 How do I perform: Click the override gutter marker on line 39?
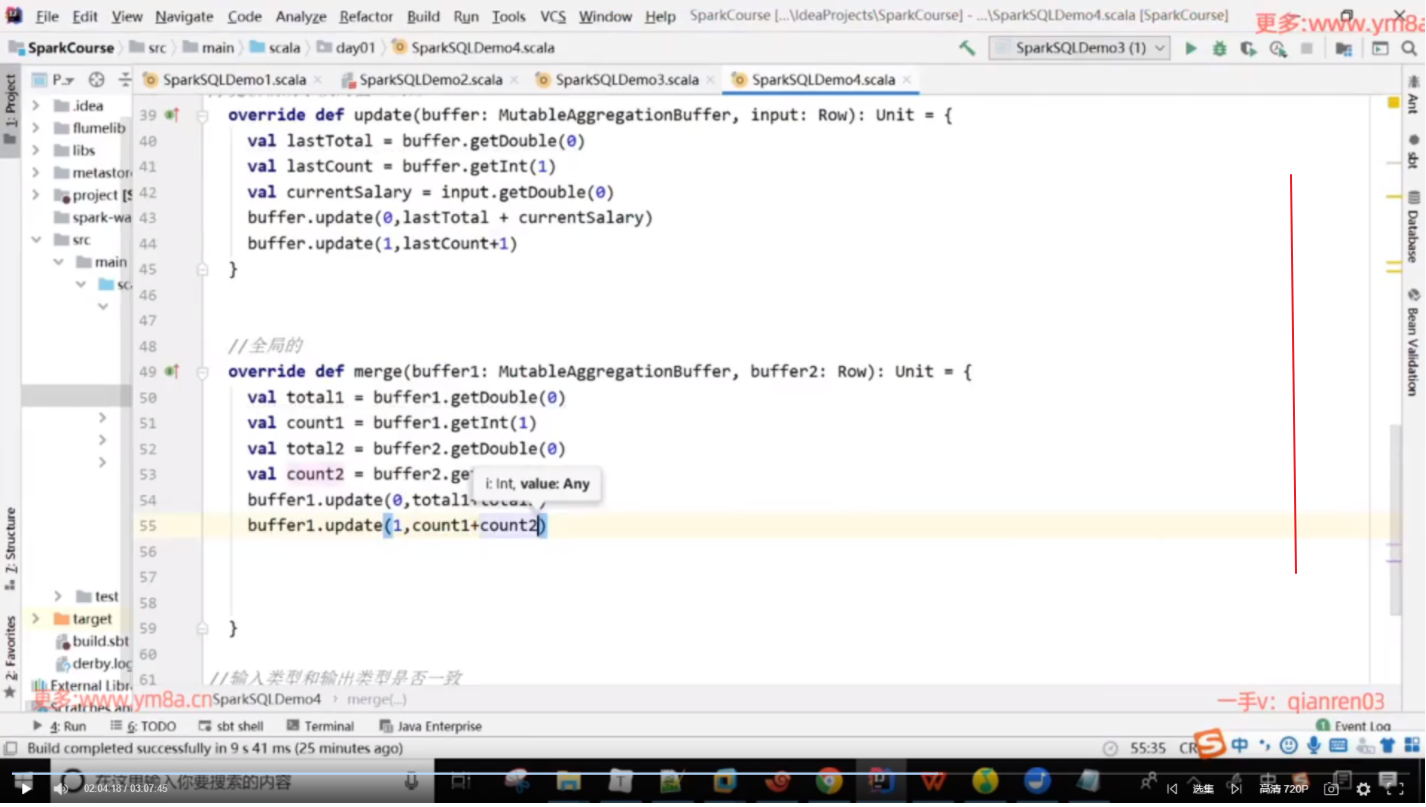pos(172,115)
